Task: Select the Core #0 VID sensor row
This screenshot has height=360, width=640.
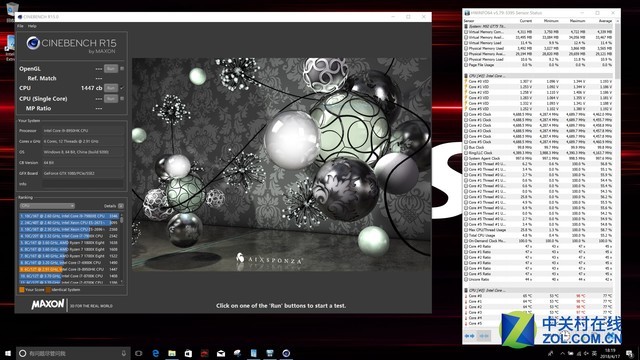Action: [538, 81]
